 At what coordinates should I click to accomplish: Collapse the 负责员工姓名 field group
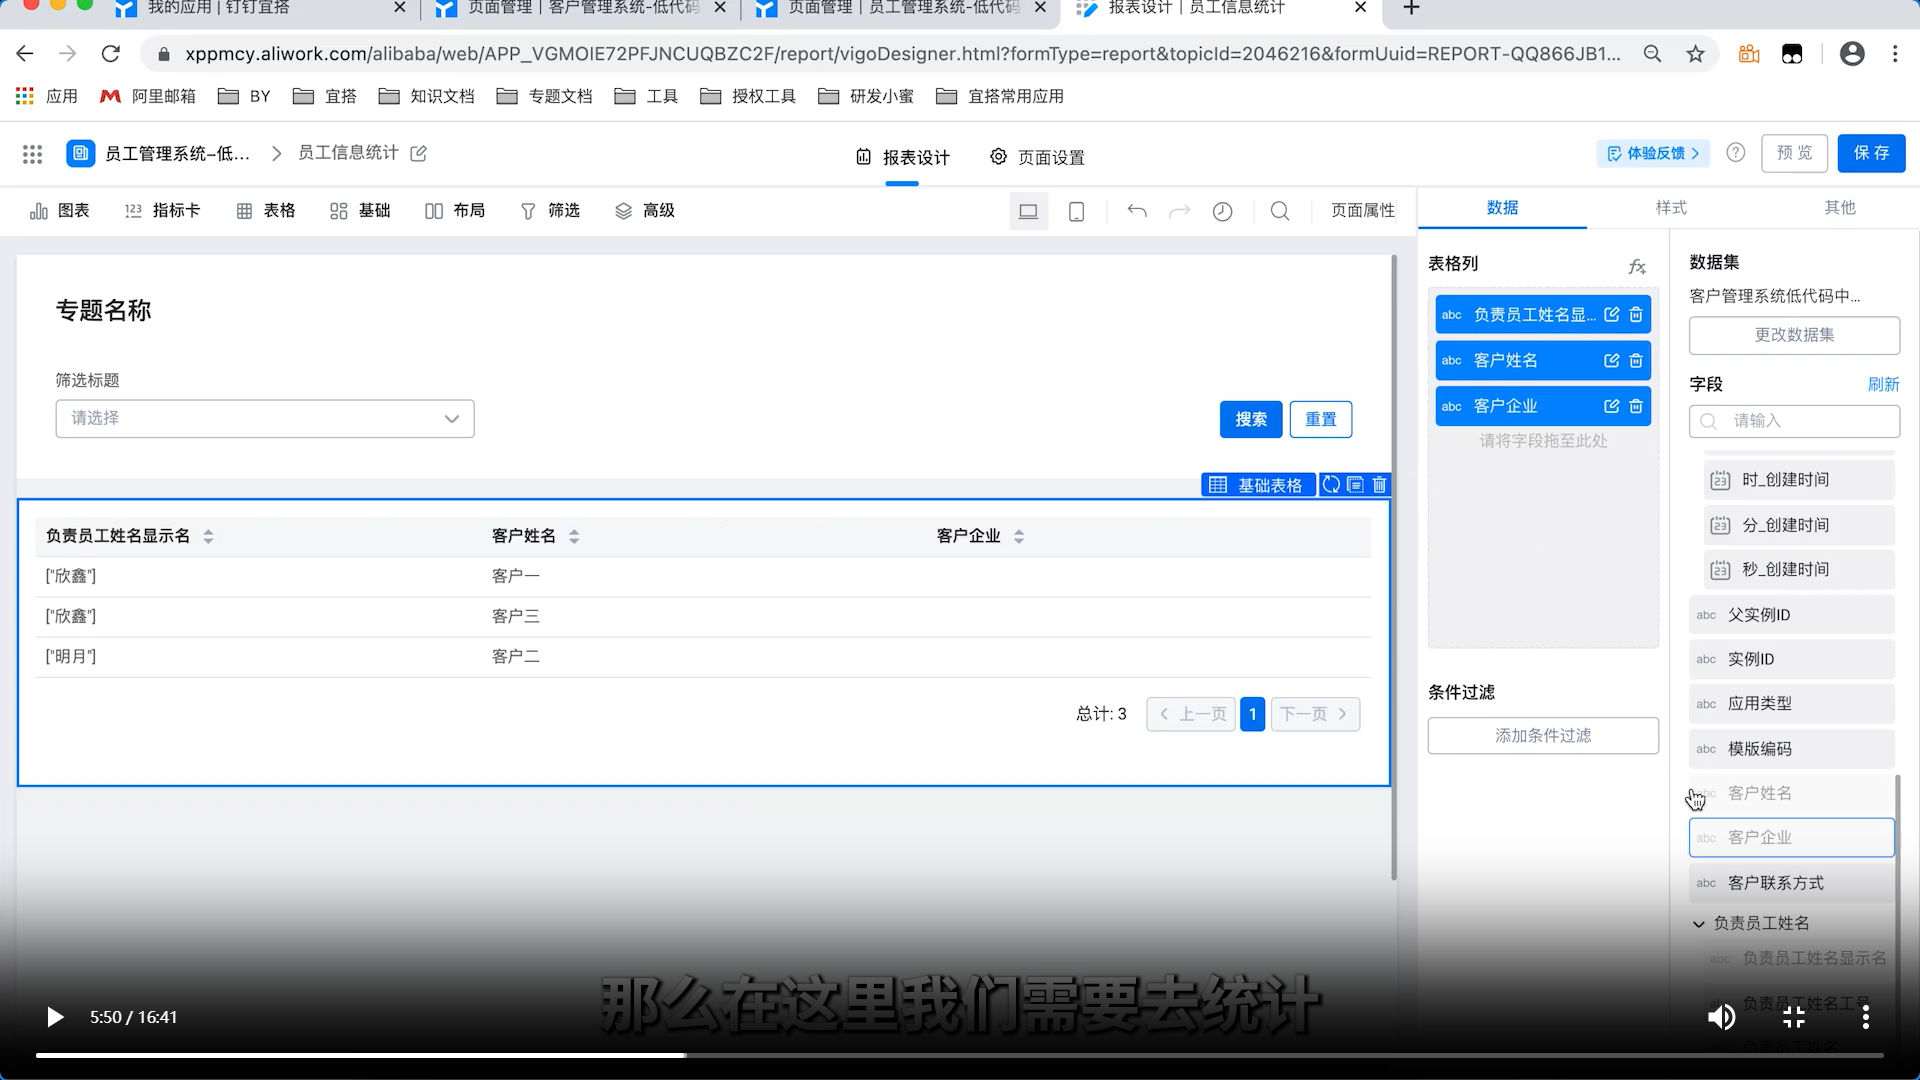tap(1698, 923)
